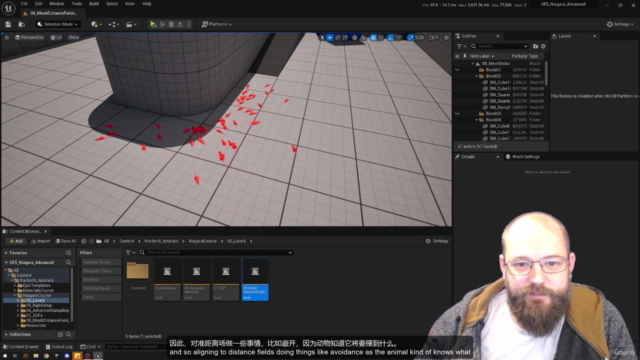This screenshot has height=360, width=640.
Task: Open the Add content to project dropdown
Action: coord(96,24)
